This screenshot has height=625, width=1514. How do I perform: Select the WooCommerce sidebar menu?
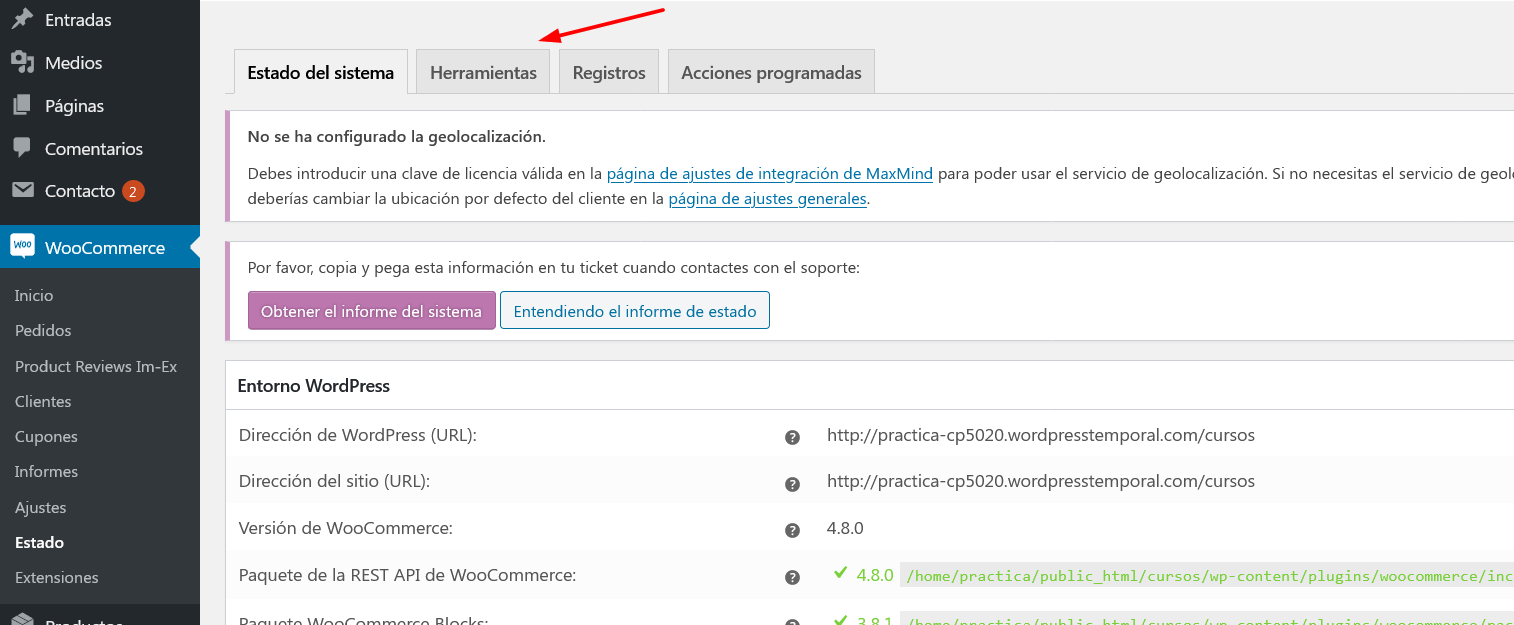[100, 248]
